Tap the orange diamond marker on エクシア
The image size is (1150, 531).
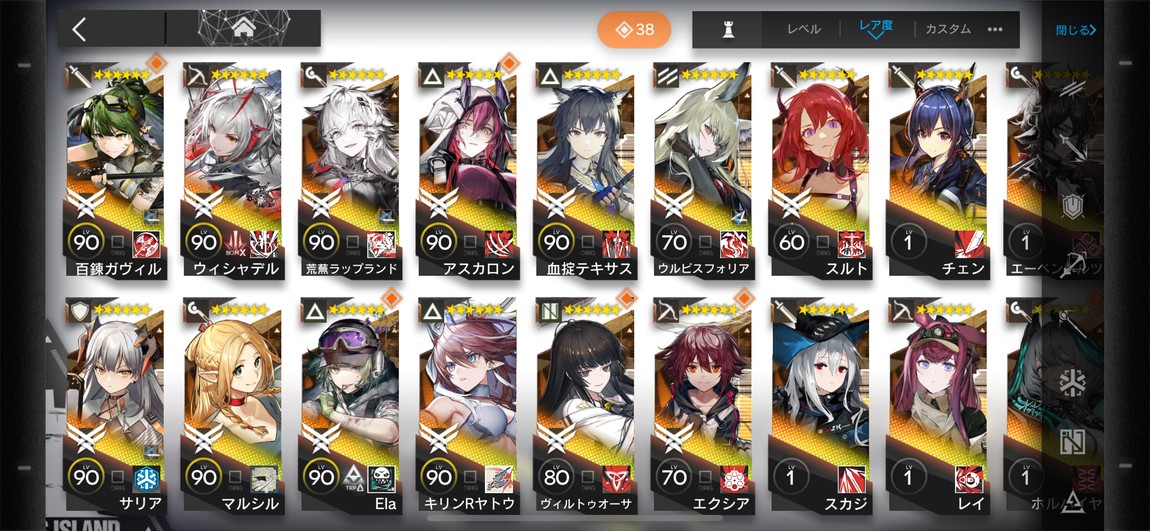743,299
